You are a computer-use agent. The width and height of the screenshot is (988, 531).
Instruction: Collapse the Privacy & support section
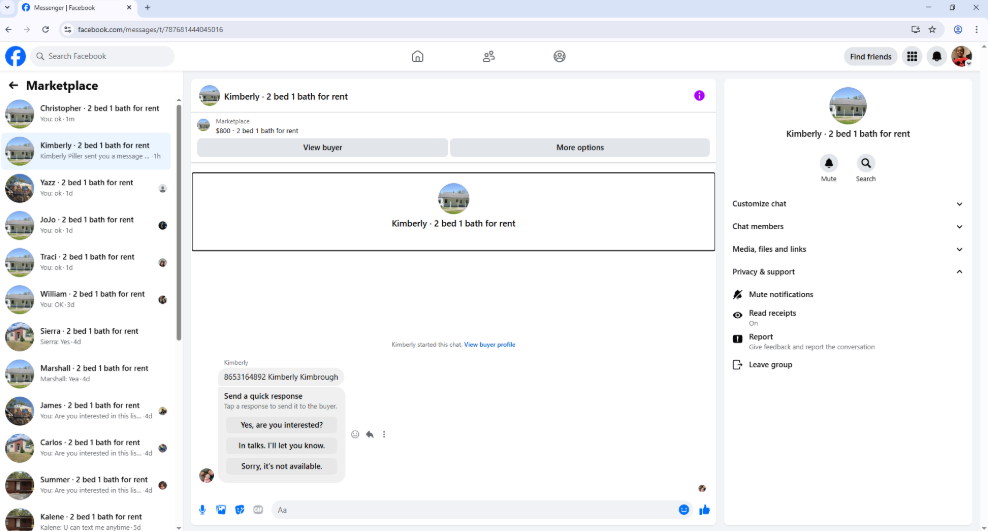click(x=847, y=271)
